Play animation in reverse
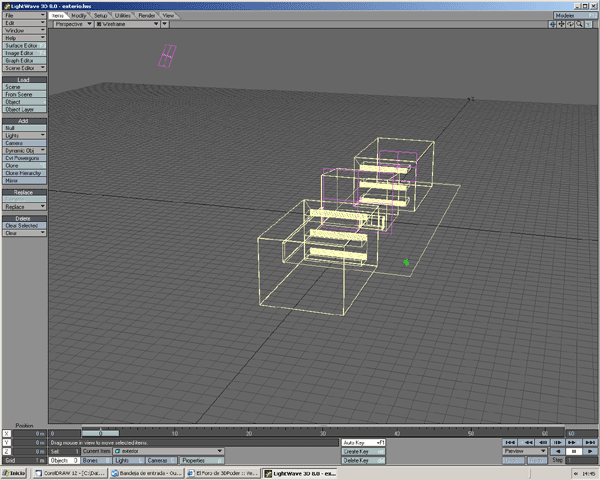Screen dimensions: 600x480 (558, 451)
